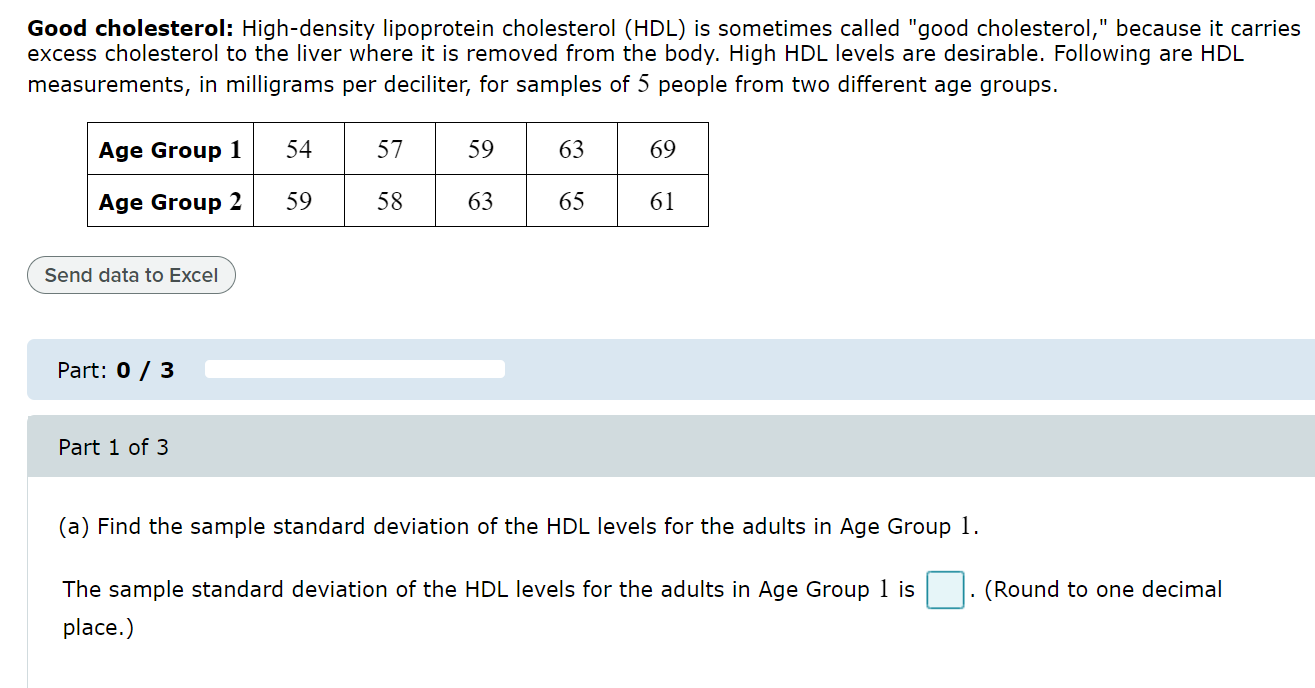Viewport: 1315px width, 688px height.
Task: Click the table cell containing 59 in Group 2
Action: (x=298, y=201)
